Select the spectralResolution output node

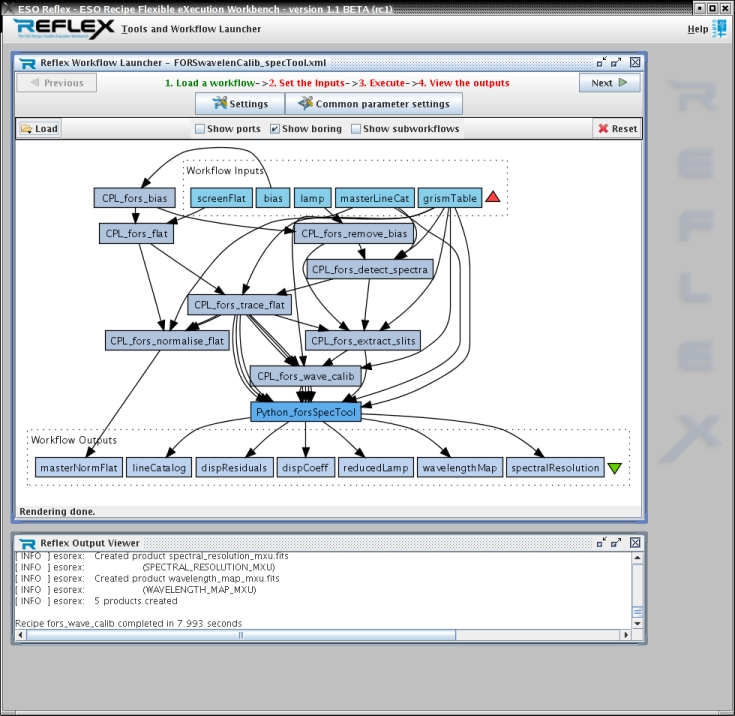[555, 467]
